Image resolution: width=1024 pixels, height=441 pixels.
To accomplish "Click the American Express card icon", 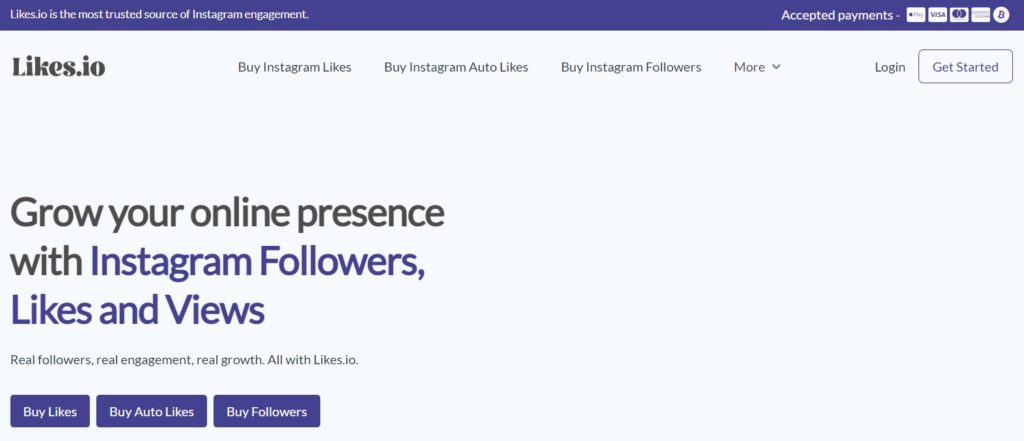I will click(980, 15).
